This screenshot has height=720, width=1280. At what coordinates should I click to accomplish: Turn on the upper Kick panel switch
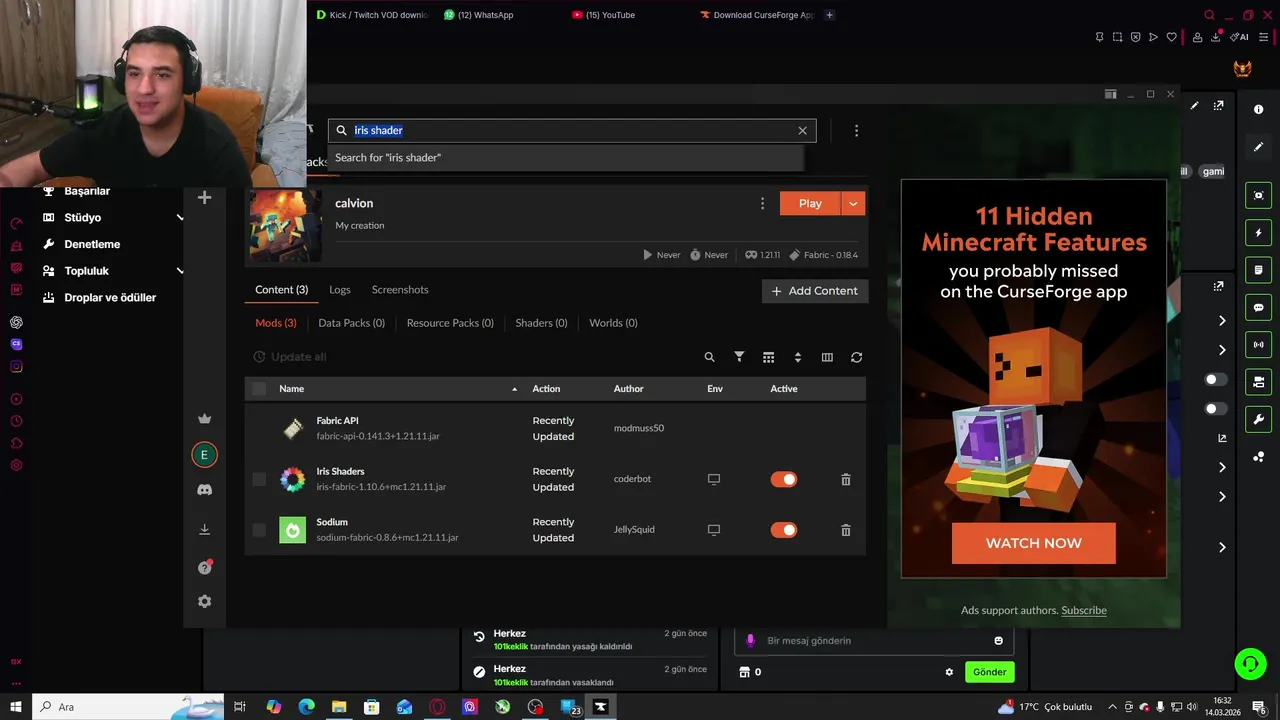(x=1215, y=380)
